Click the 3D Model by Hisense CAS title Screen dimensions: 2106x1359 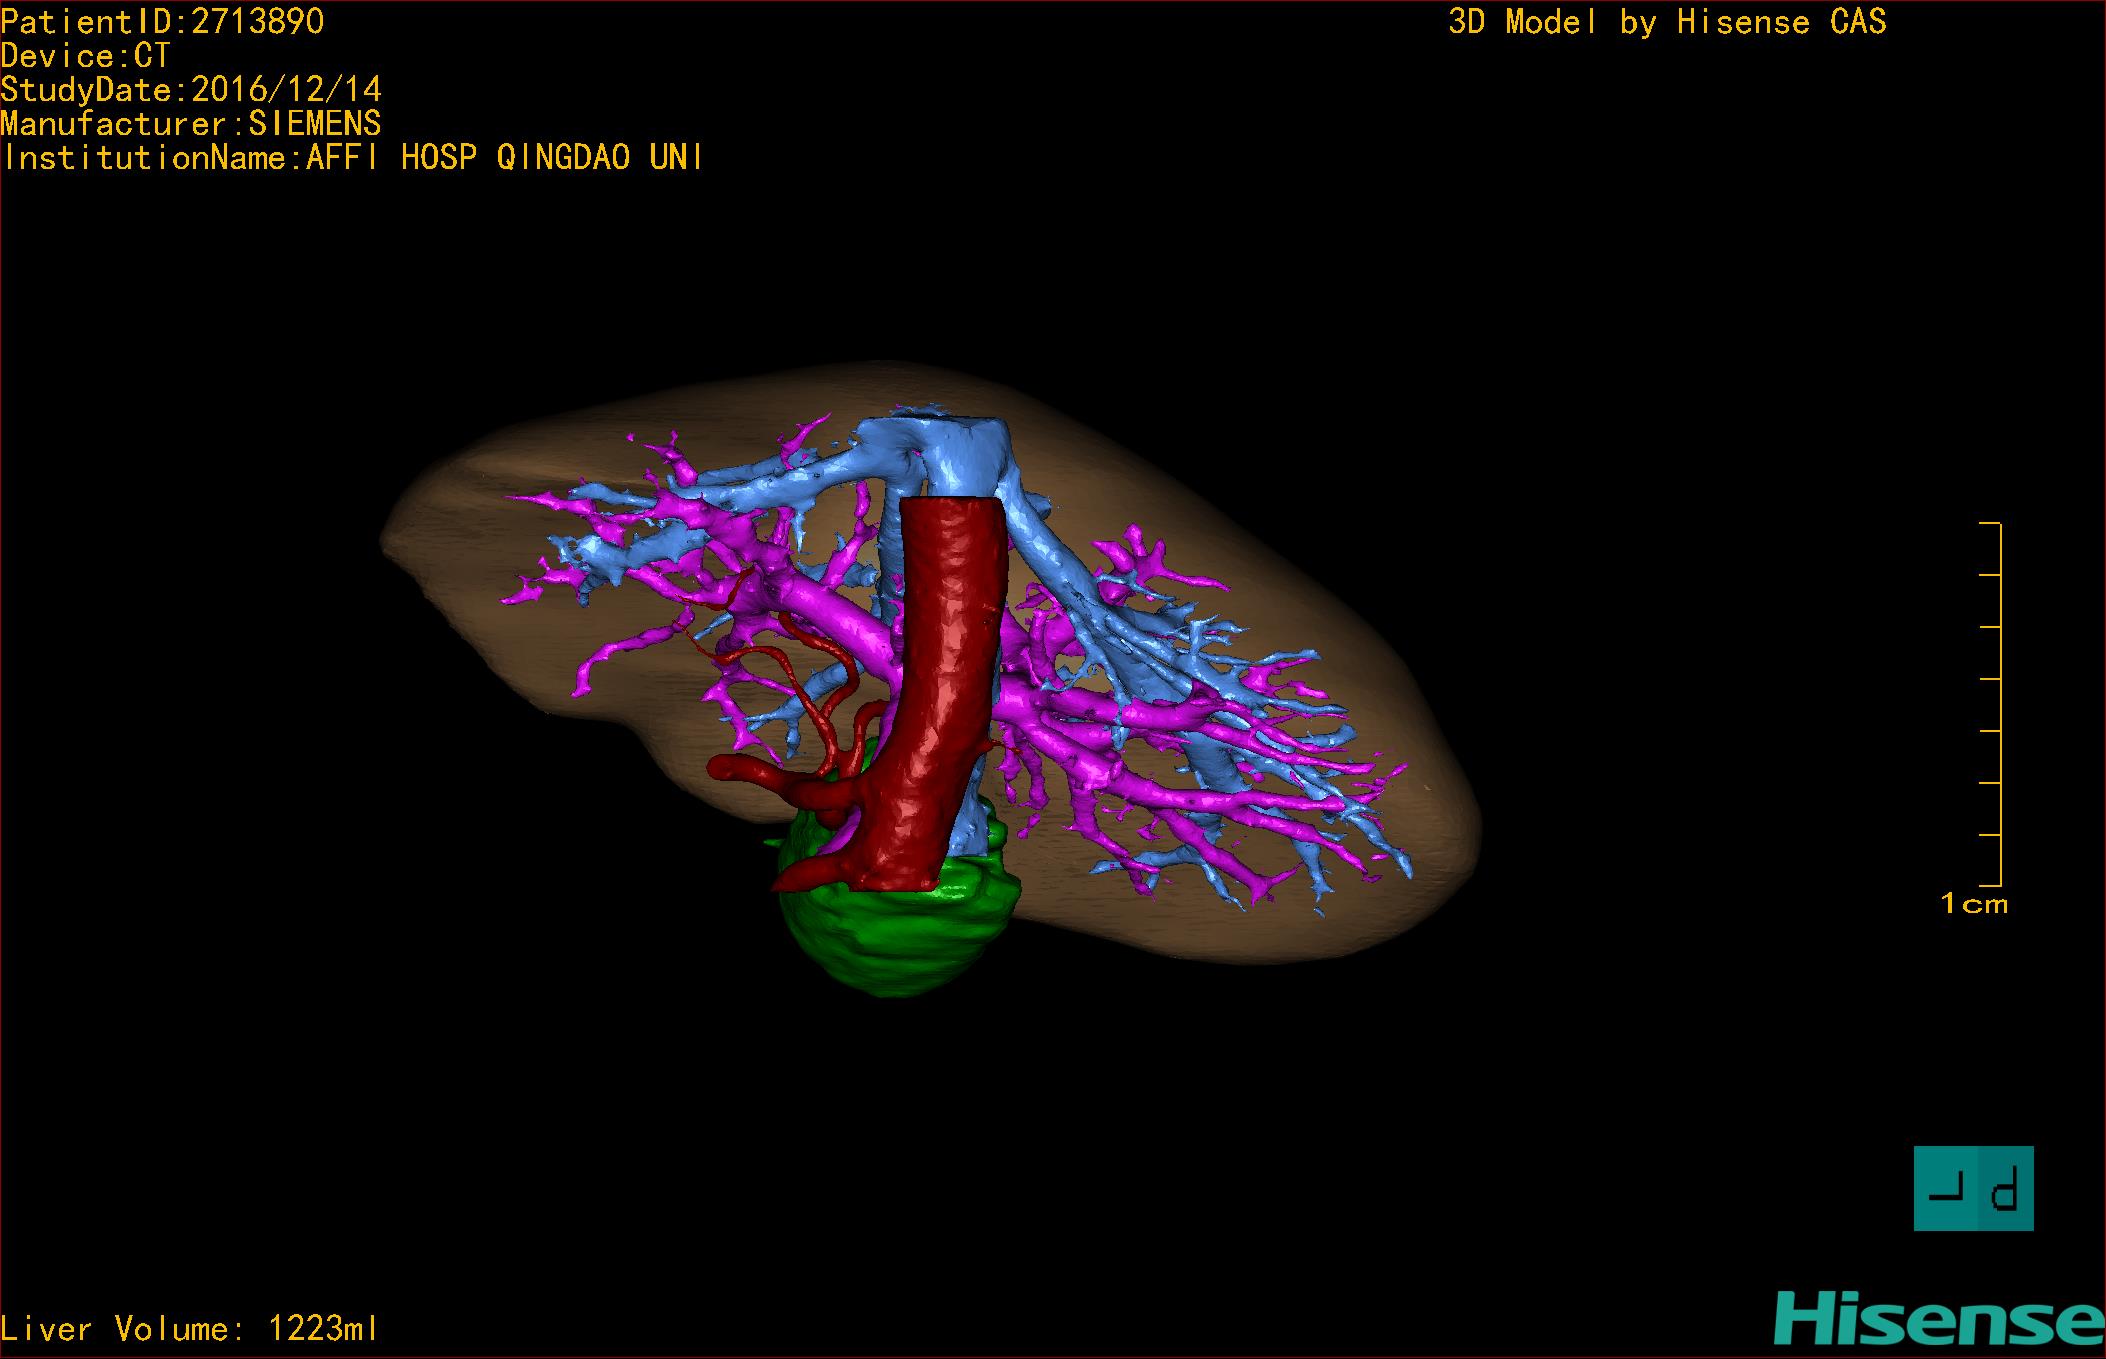(x=1667, y=22)
